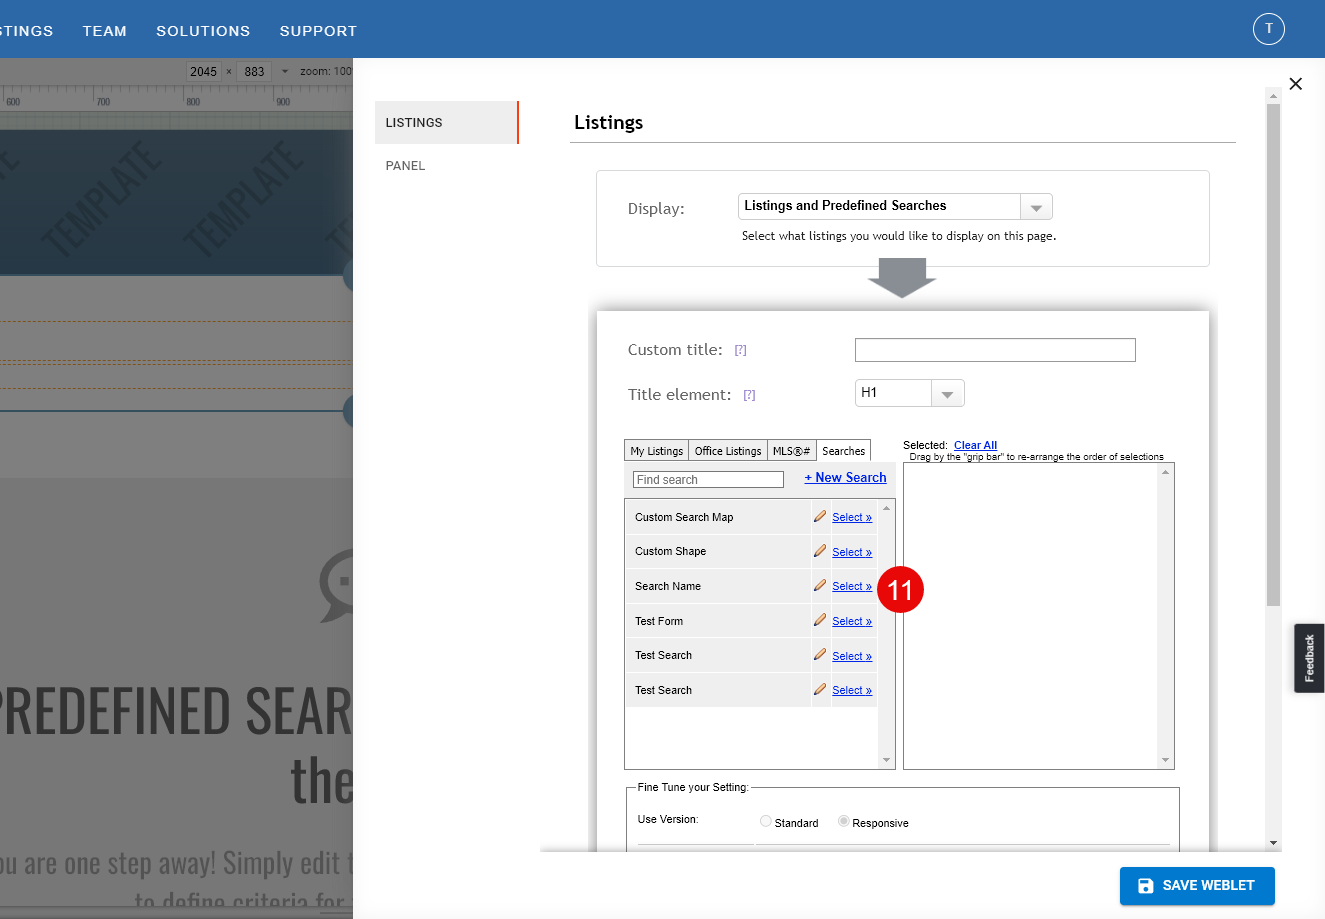Click the Test Form row text

(659, 621)
